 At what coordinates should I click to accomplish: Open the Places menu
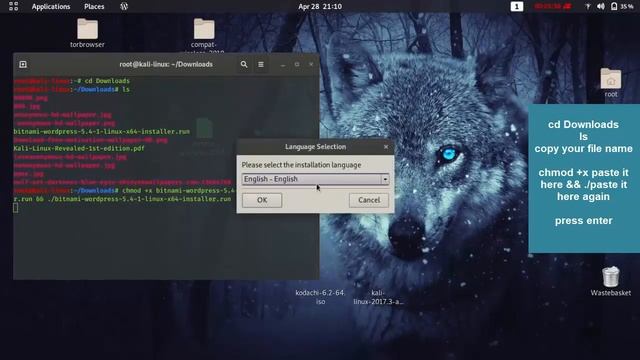tap(94, 7)
